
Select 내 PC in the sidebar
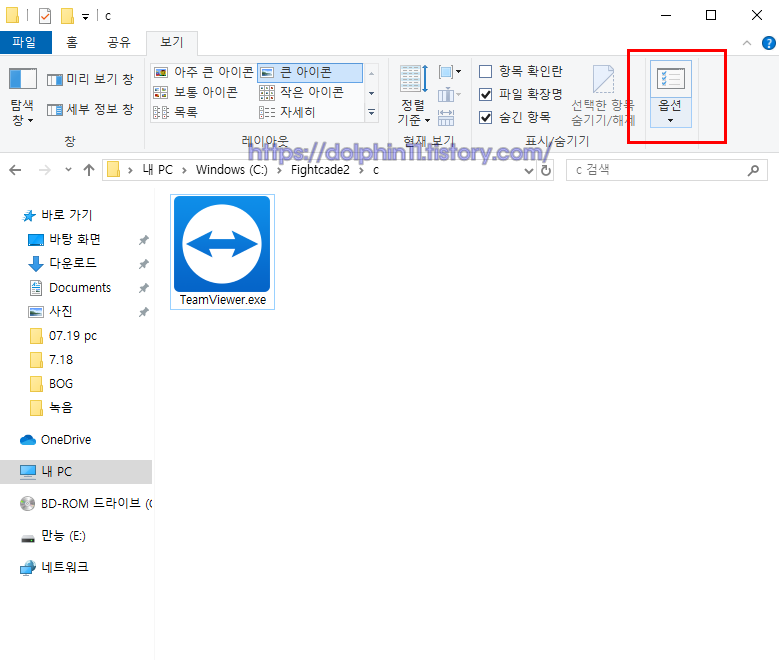(x=76, y=472)
